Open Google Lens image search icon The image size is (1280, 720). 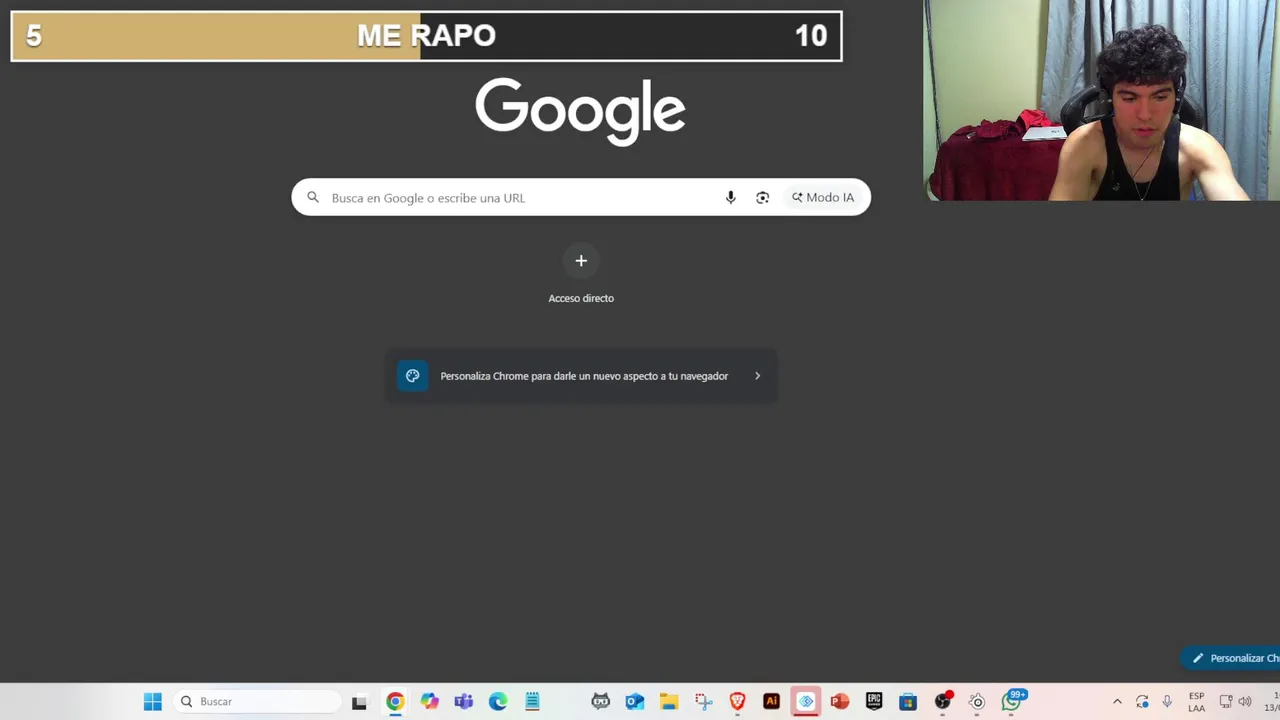tap(763, 198)
